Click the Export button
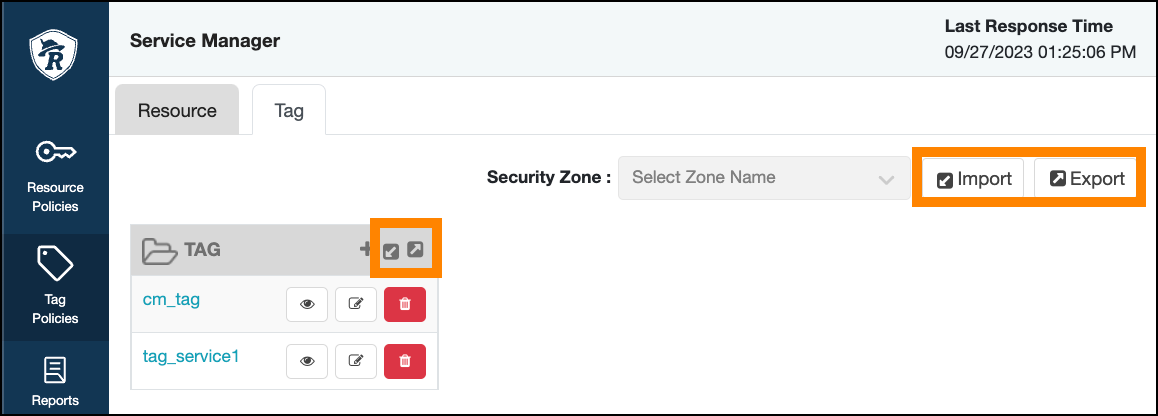The height and width of the screenshot is (416, 1158). (x=1087, y=180)
